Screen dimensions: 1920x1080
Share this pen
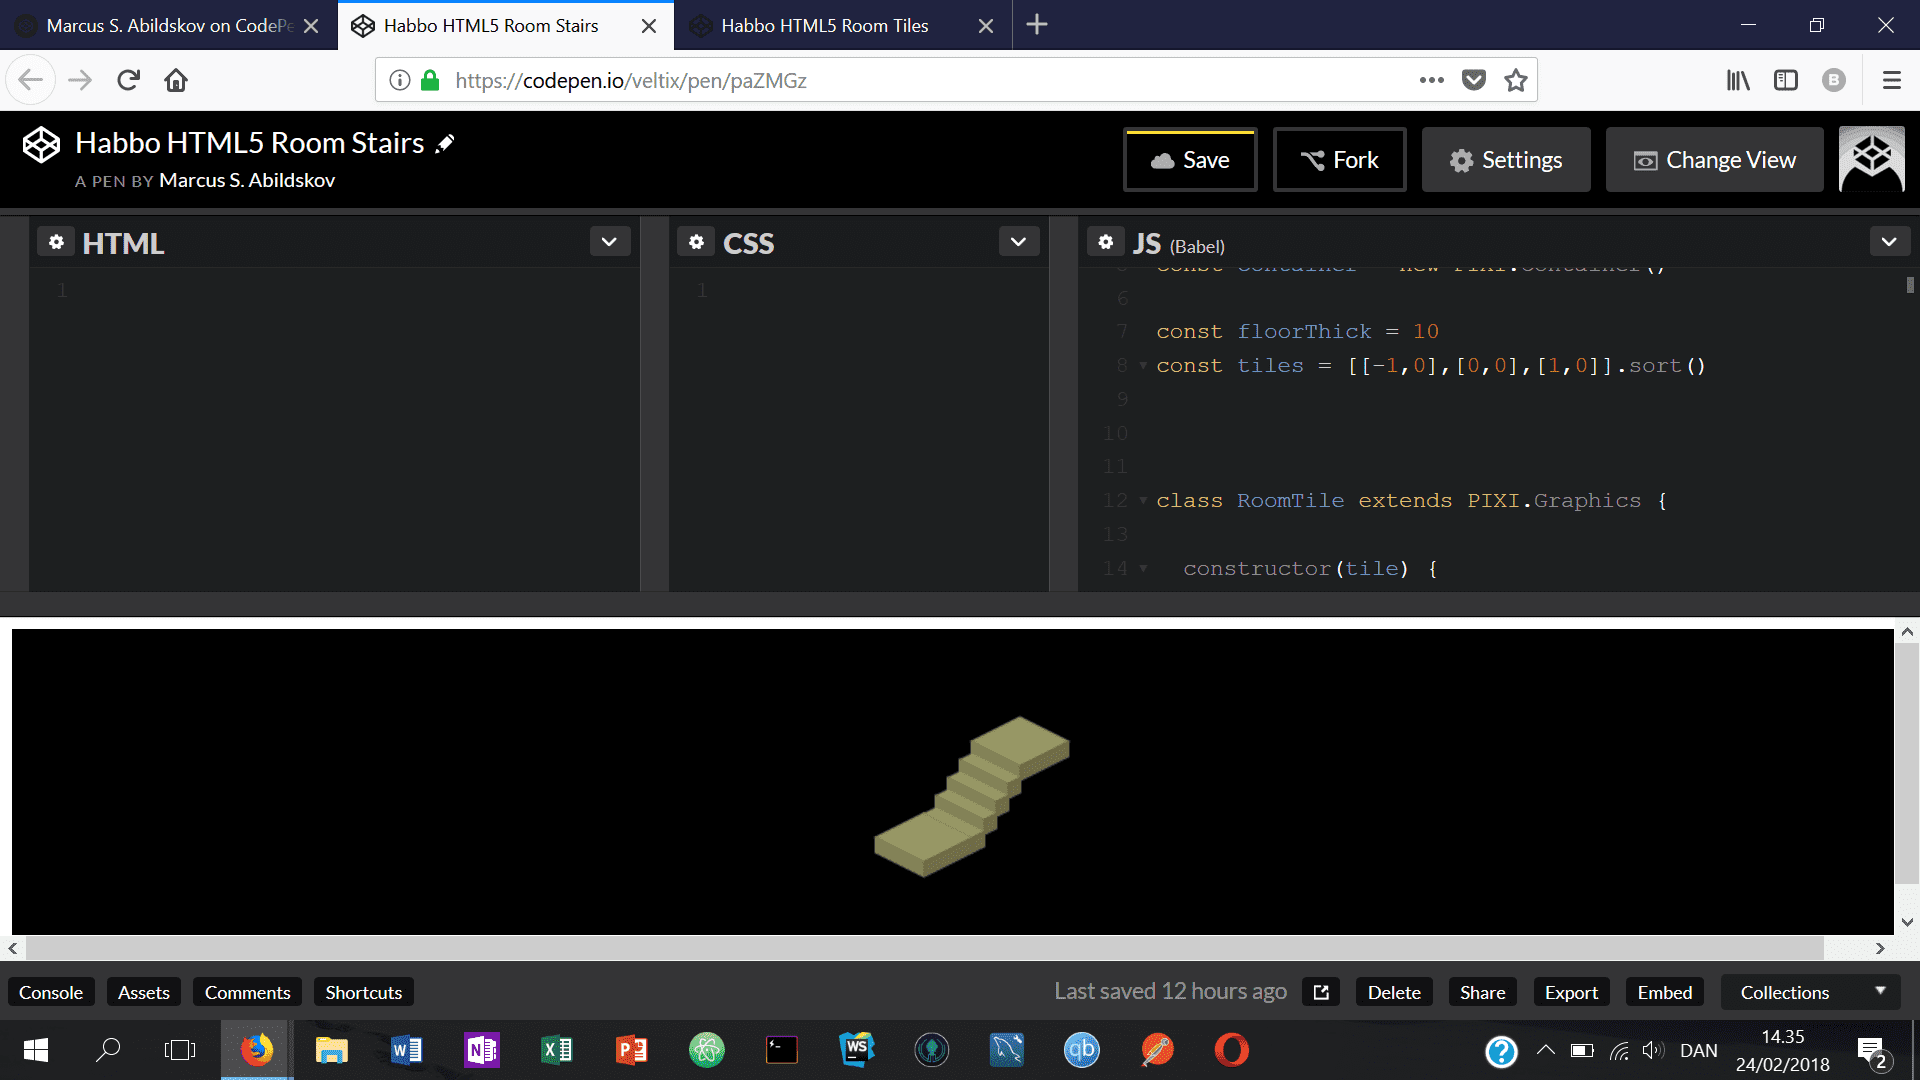(1482, 992)
